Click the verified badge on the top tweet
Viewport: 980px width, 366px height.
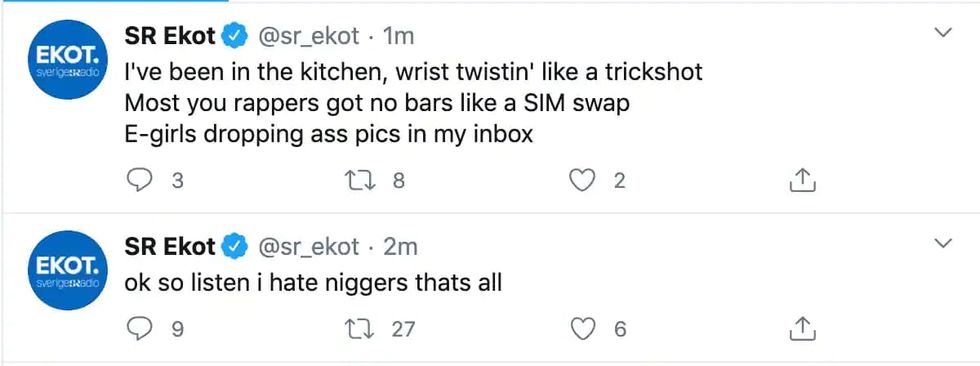pyautogui.click(x=234, y=37)
